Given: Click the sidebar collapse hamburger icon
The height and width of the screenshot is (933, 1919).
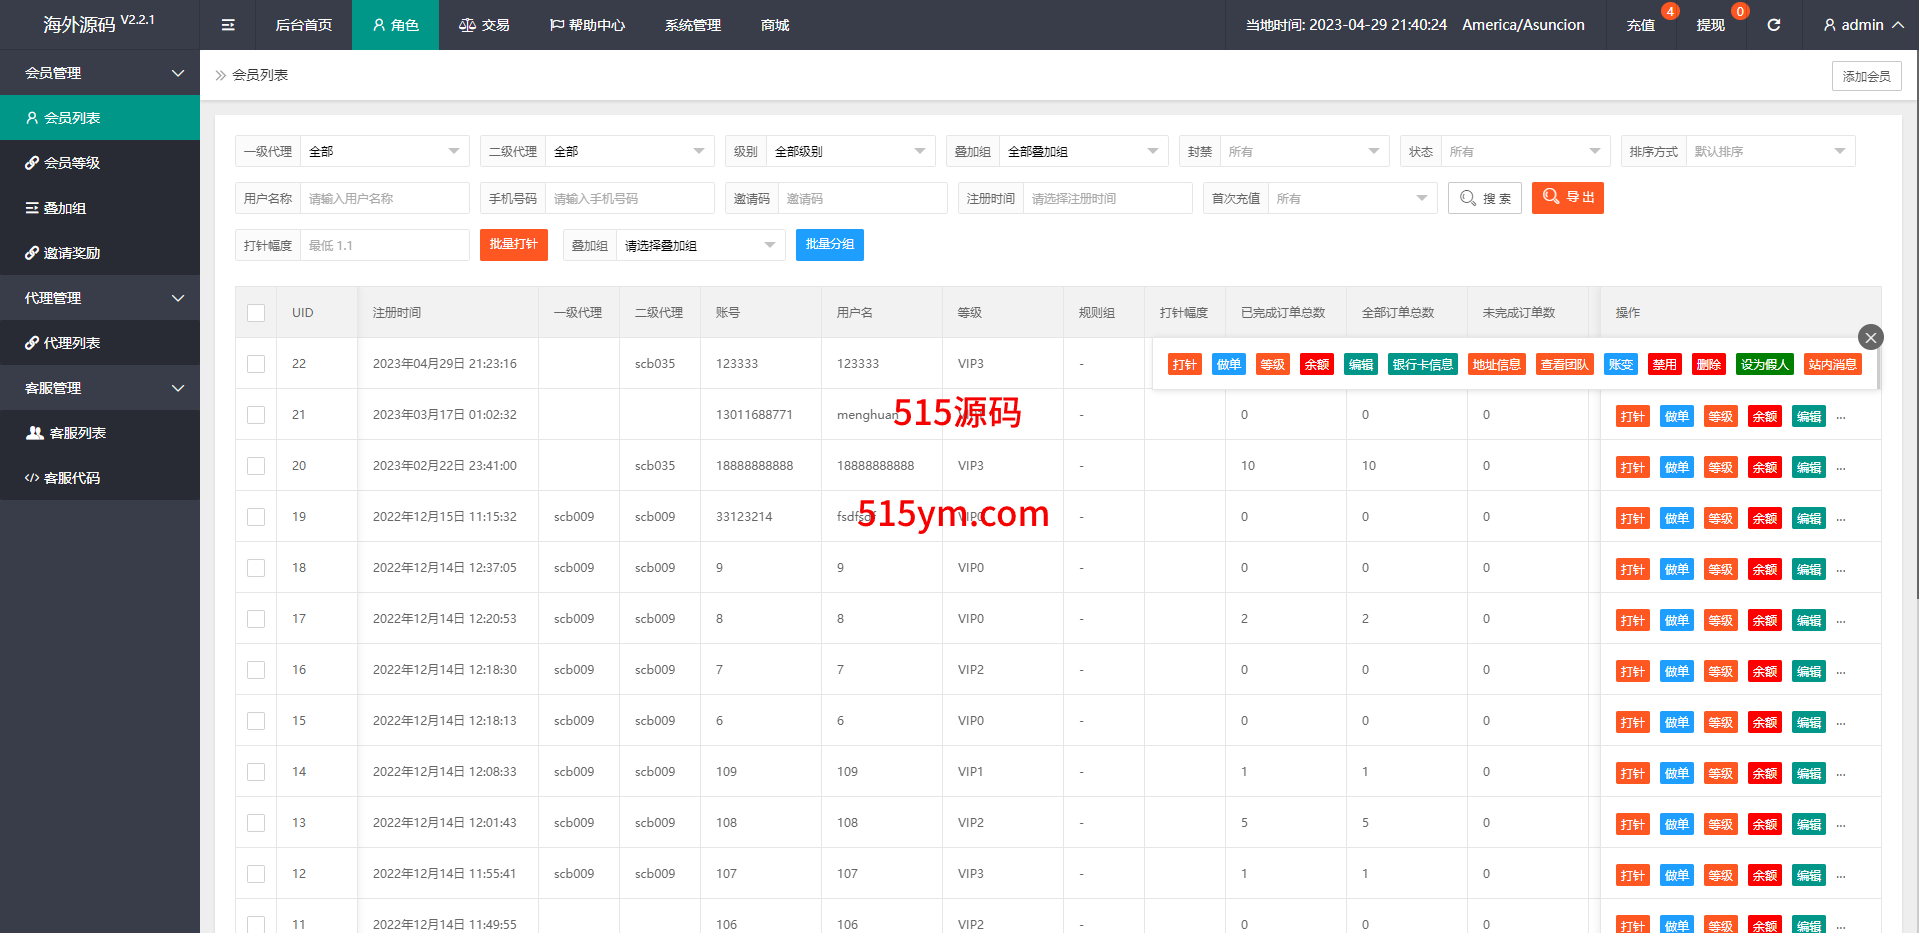Looking at the screenshot, I should [x=228, y=25].
